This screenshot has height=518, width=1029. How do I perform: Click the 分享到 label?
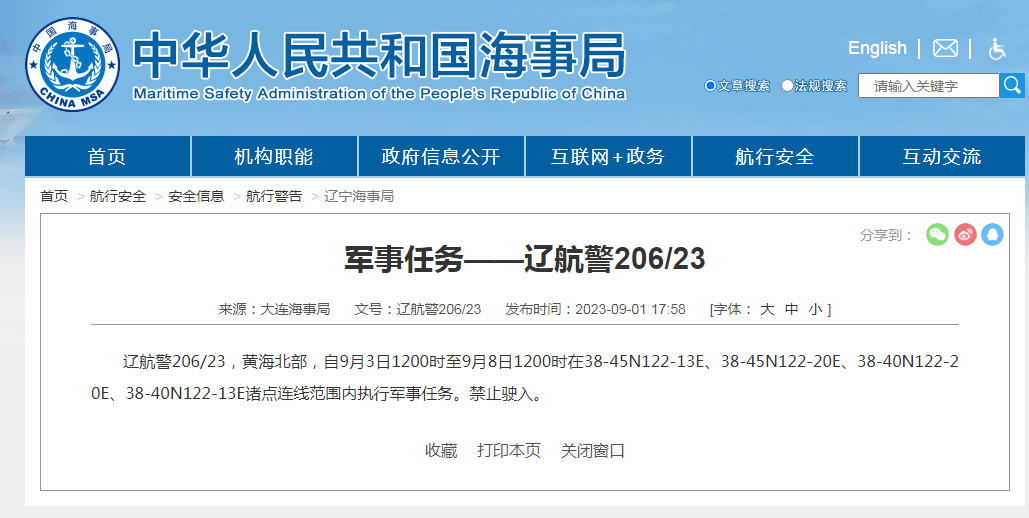(x=886, y=235)
